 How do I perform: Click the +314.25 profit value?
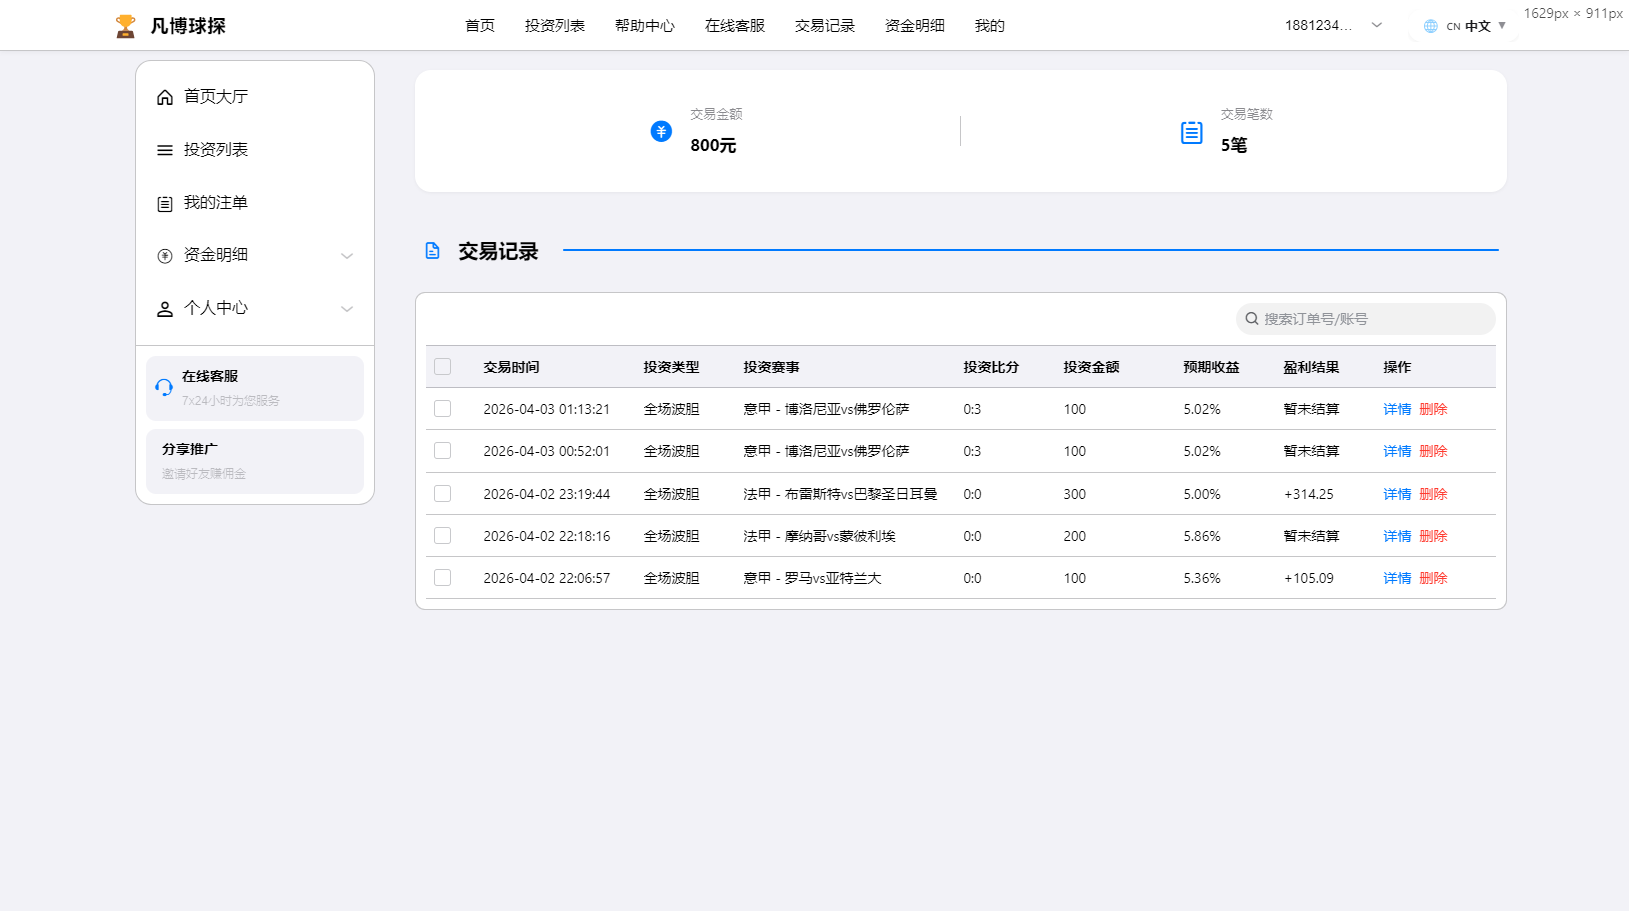point(1309,494)
